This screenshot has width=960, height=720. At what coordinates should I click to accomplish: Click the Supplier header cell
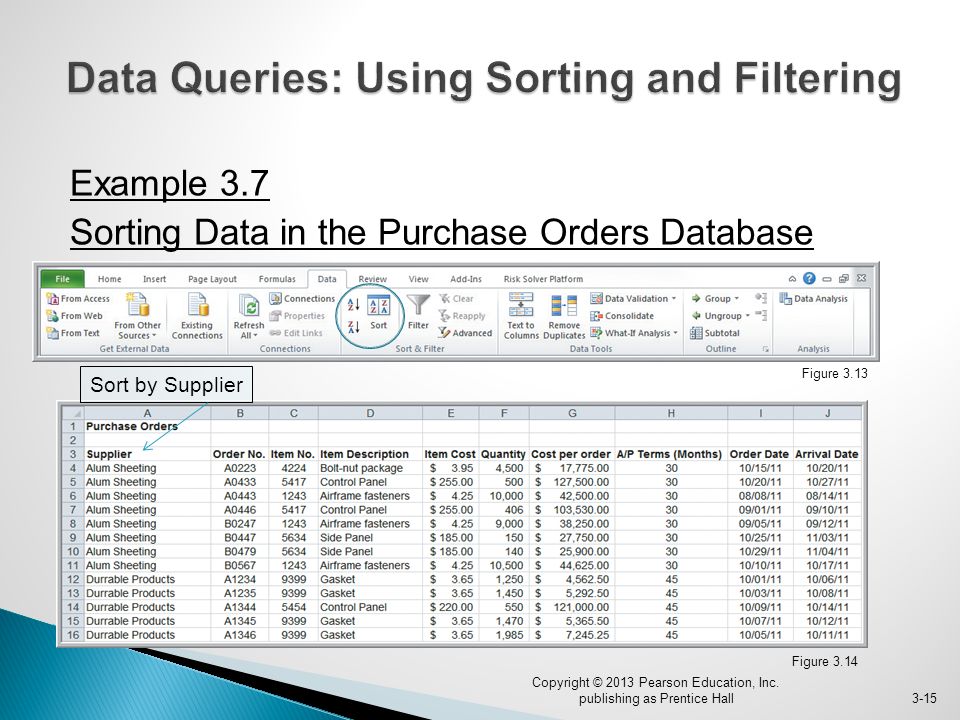point(147,454)
